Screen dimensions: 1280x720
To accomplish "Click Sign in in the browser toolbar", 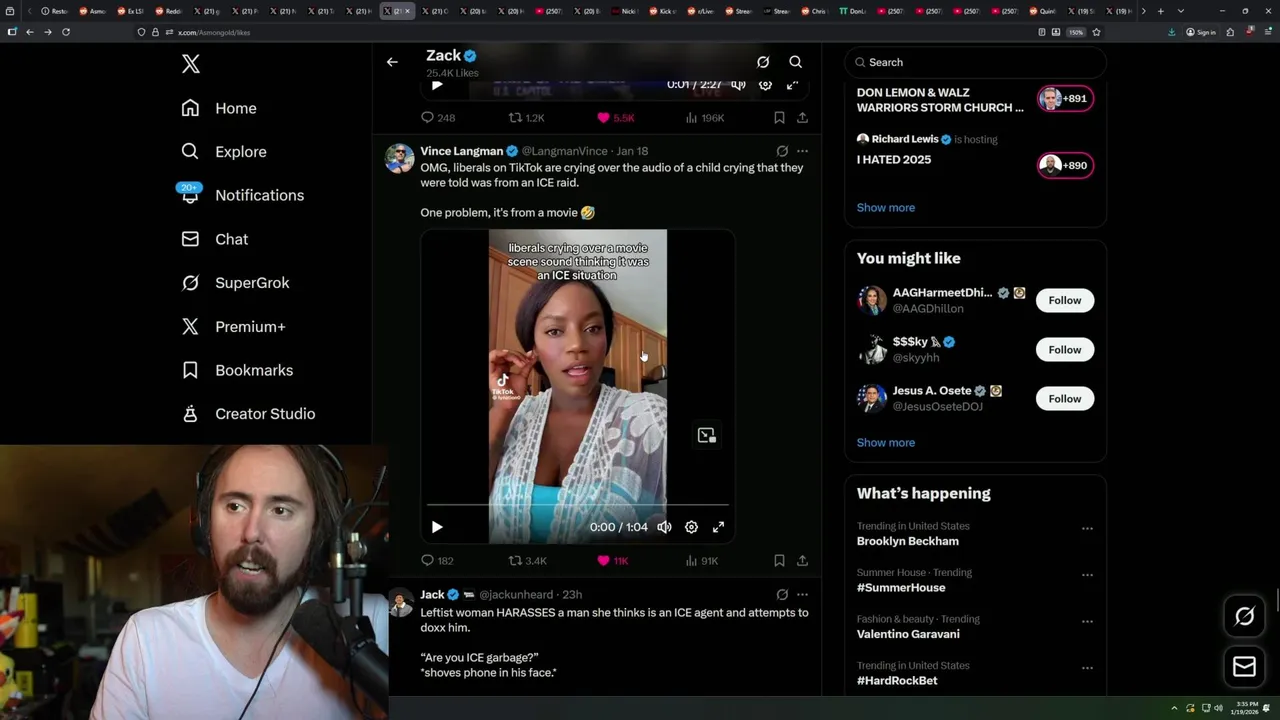I will pos(1201,32).
